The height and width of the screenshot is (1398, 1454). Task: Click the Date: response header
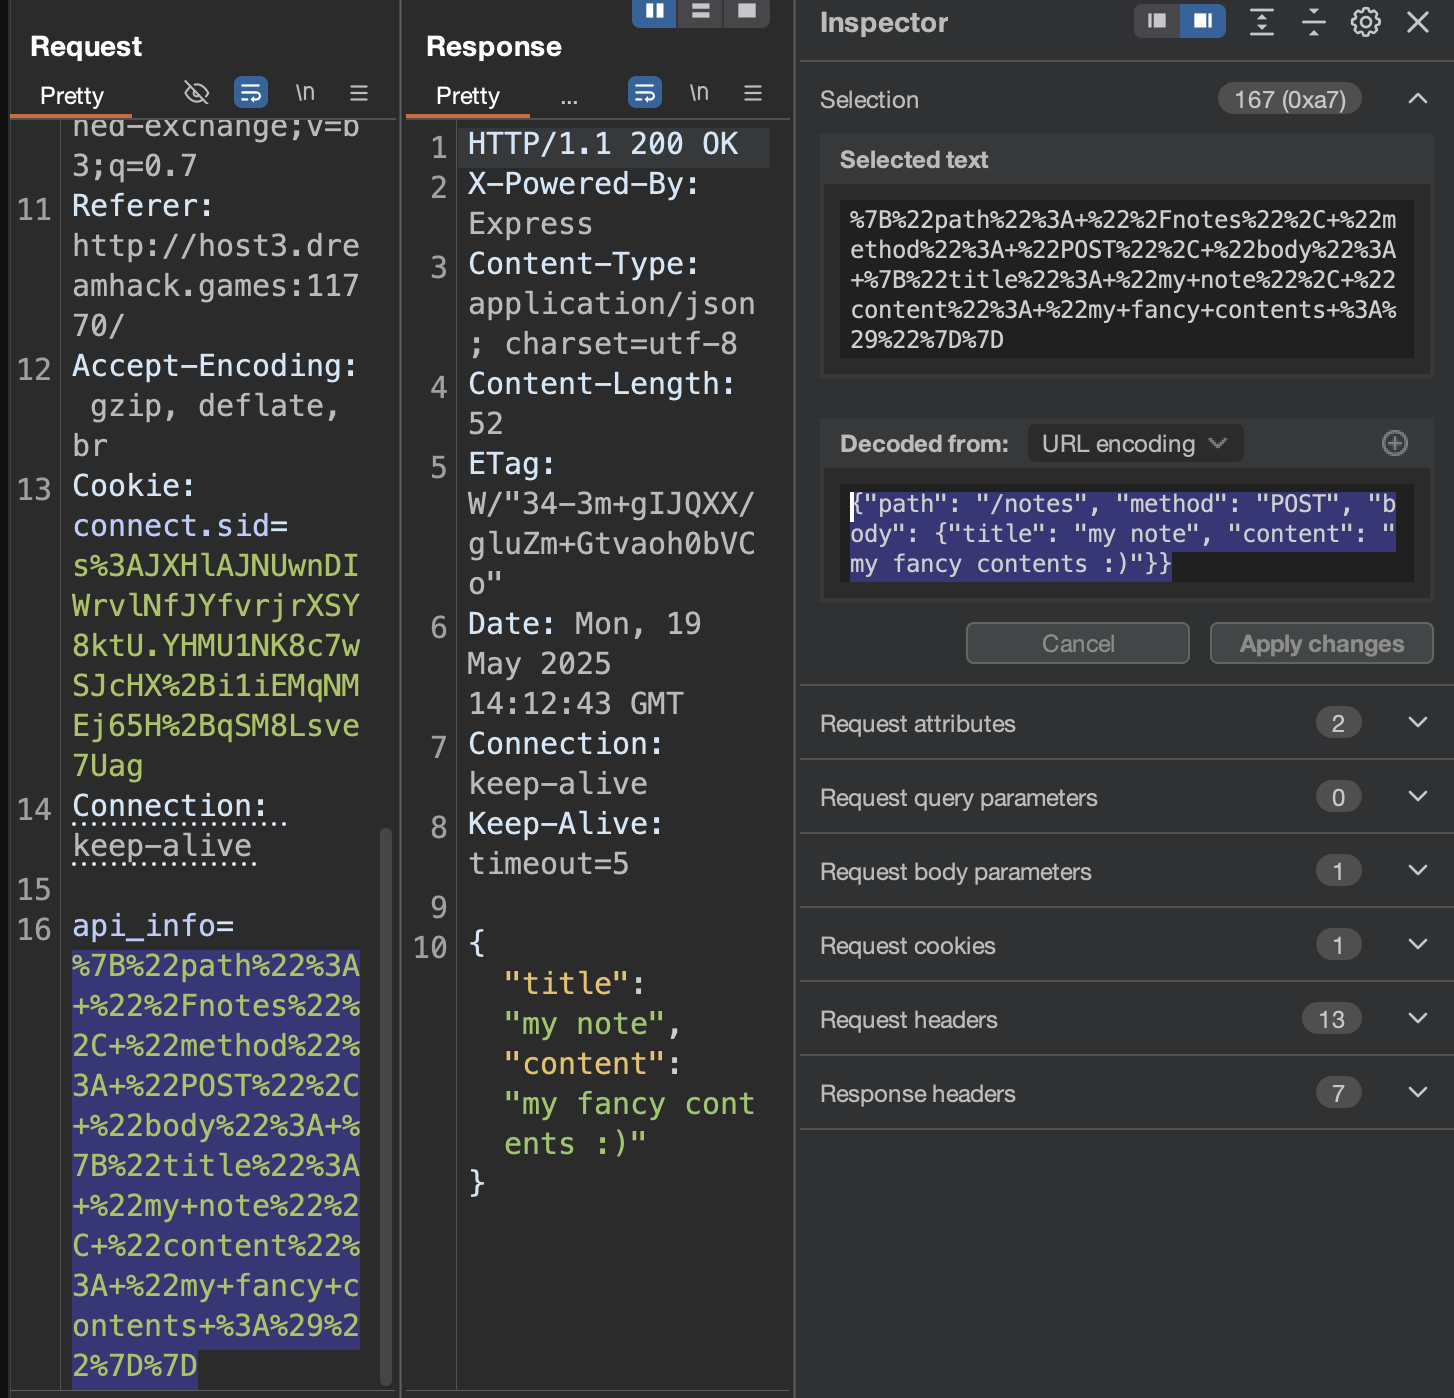click(511, 624)
